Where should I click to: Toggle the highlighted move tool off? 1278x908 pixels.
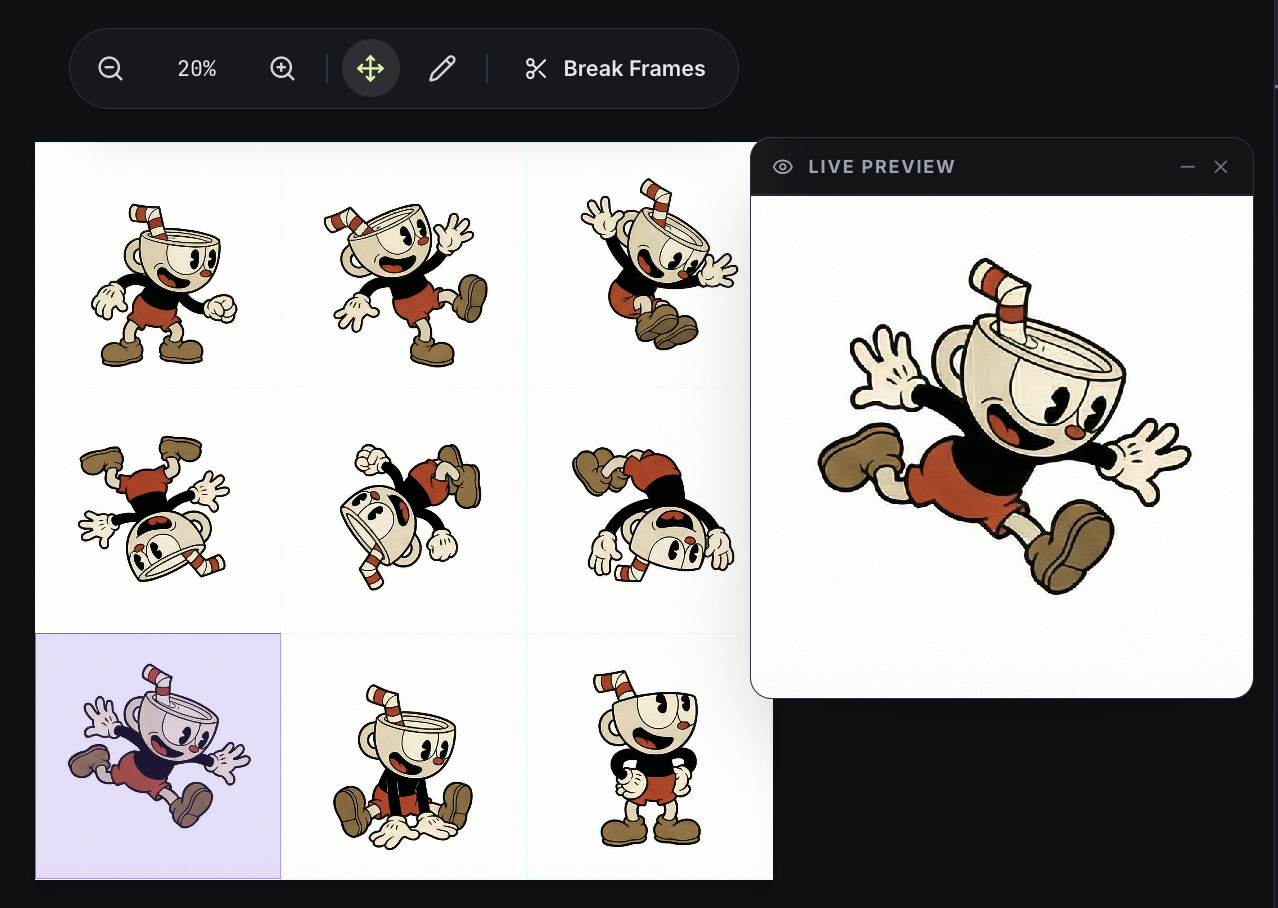coord(370,68)
